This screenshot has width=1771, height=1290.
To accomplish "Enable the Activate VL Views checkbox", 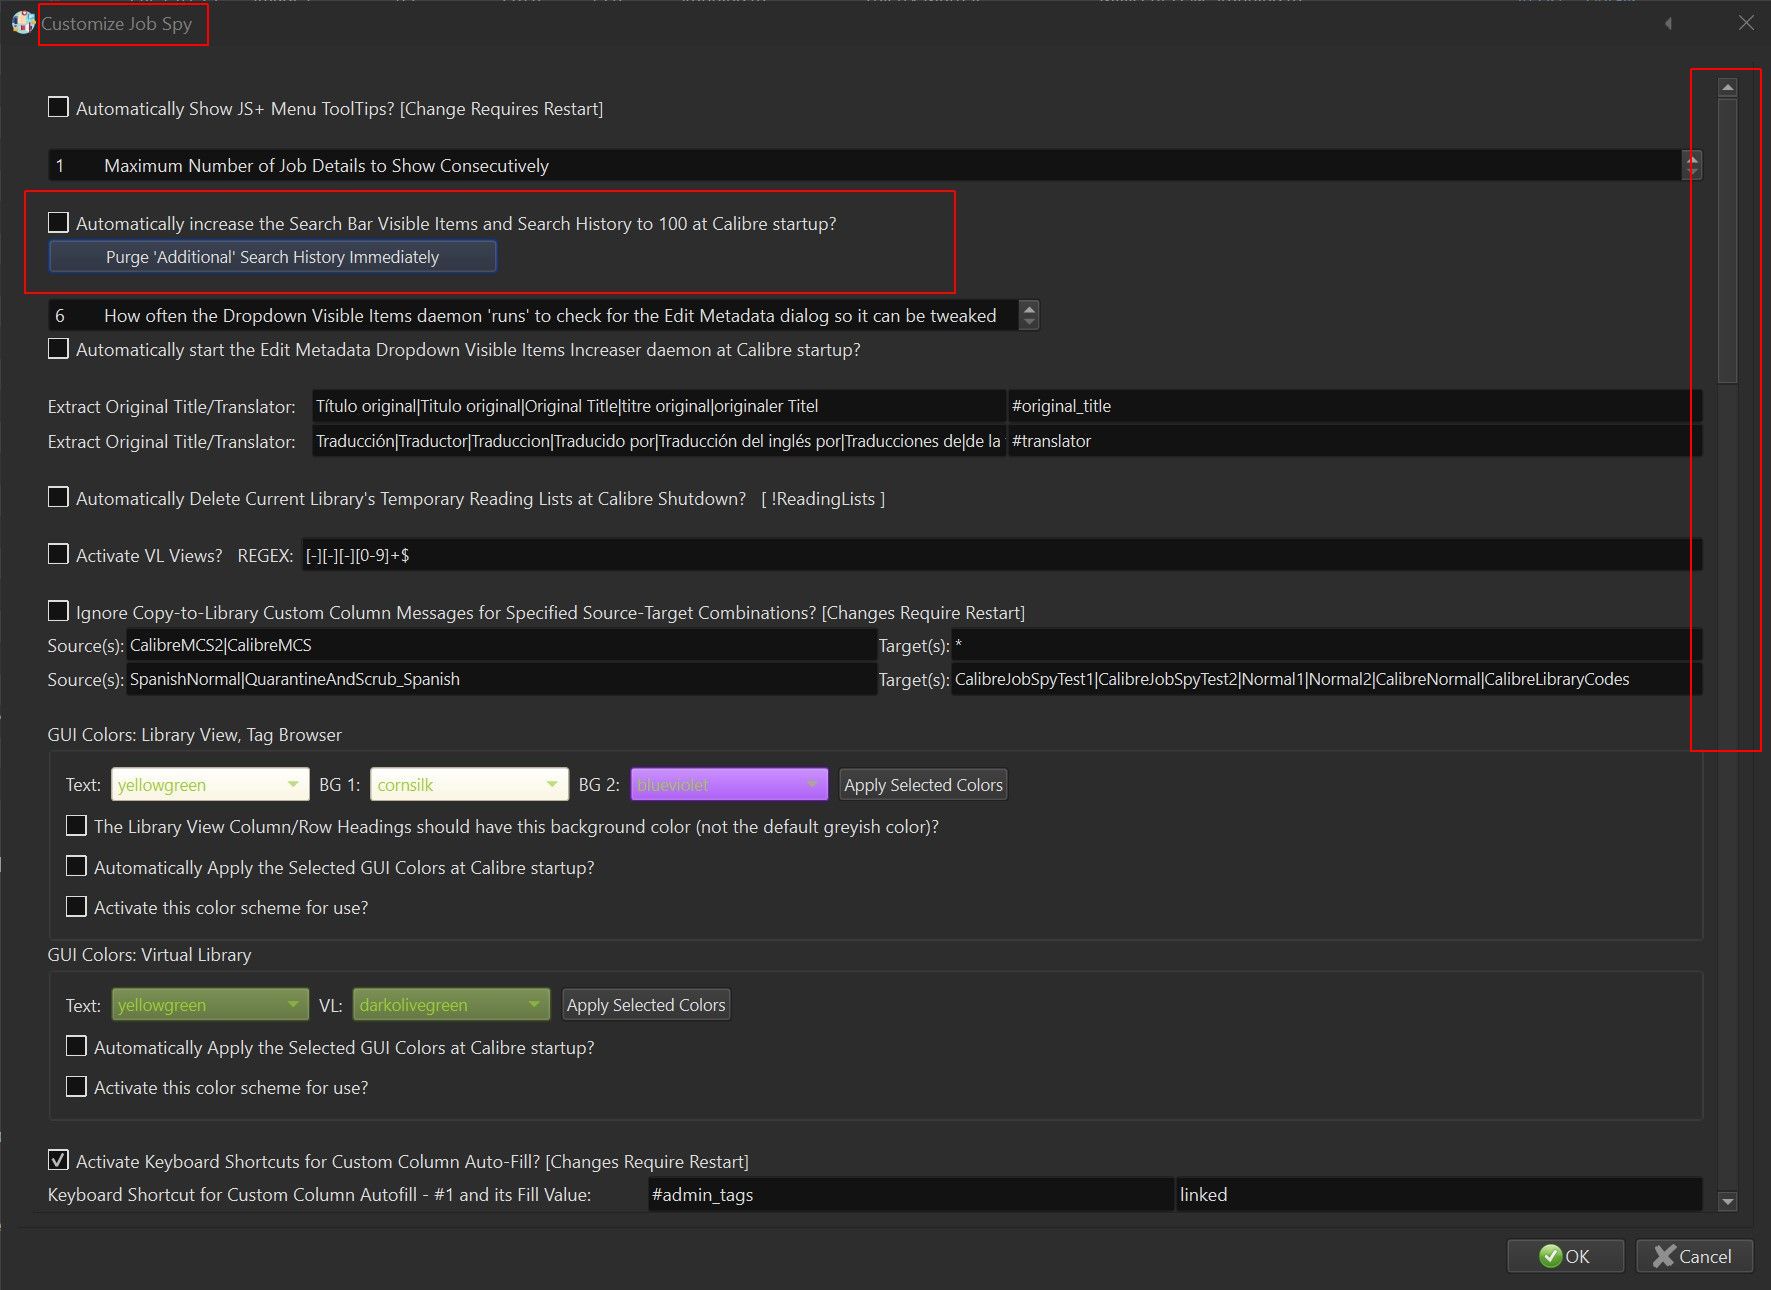I will pyautogui.click(x=58, y=554).
